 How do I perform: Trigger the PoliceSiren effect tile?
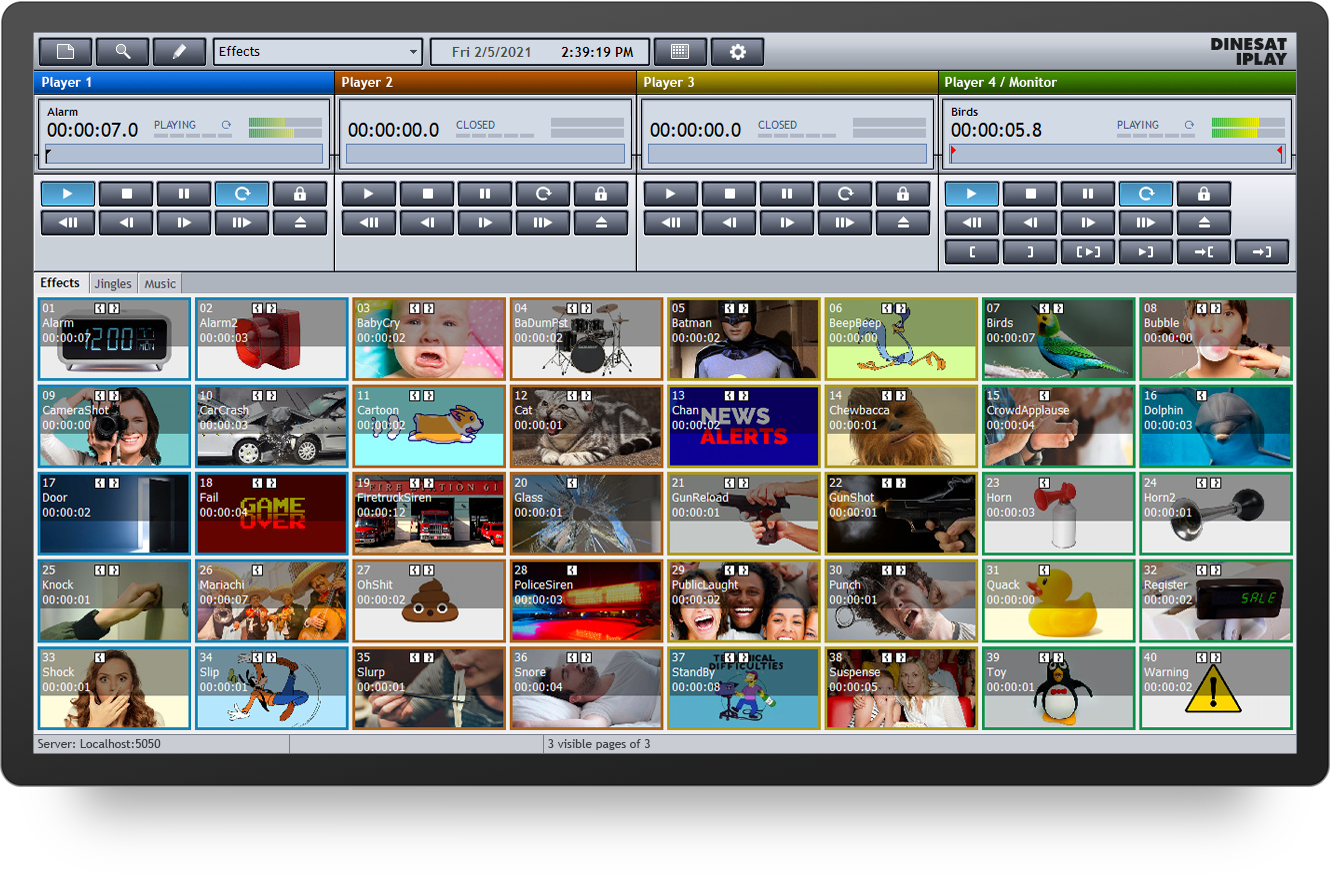[x=587, y=601]
